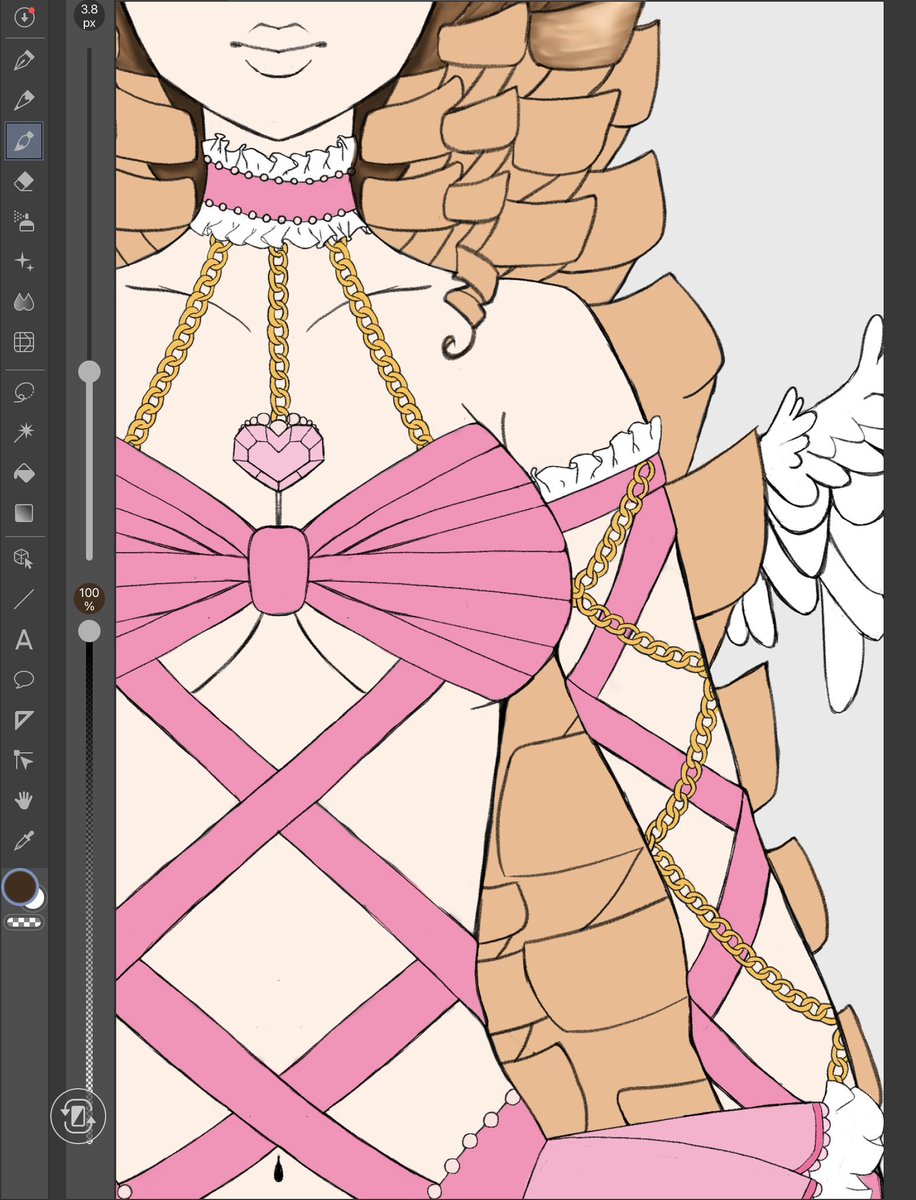Select the Fill bucket tool

(24, 472)
